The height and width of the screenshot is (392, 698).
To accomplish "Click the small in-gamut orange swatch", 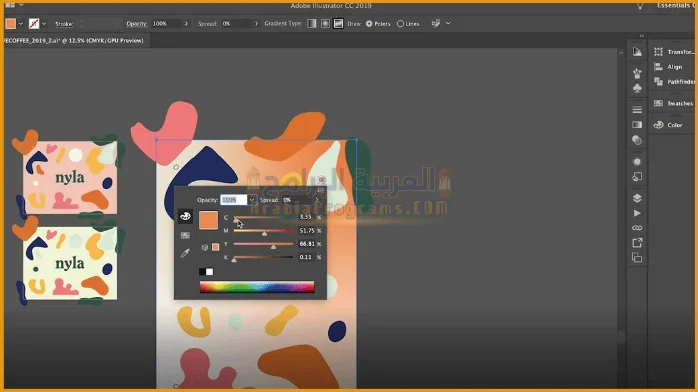I will click(215, 247).
